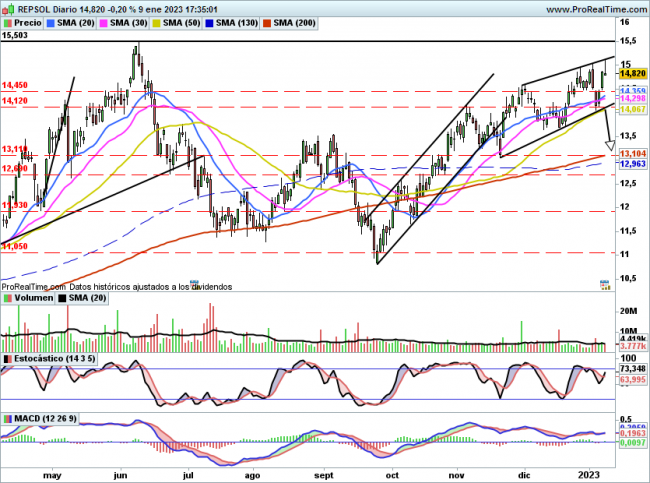This screenshot has width=650, height=483.
Task: Click the Volumen legend icon
Action: click(7, 298)
